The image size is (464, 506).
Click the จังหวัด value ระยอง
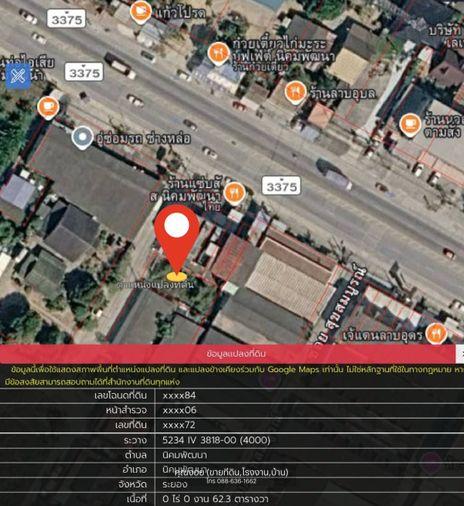[175, 484]
